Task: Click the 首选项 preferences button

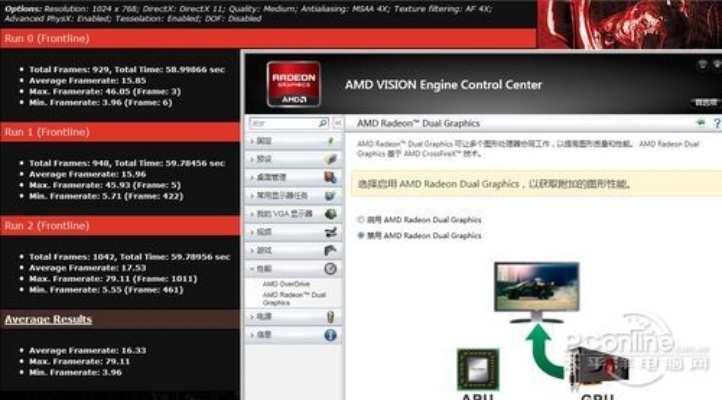Action: (x=706, y=102)
